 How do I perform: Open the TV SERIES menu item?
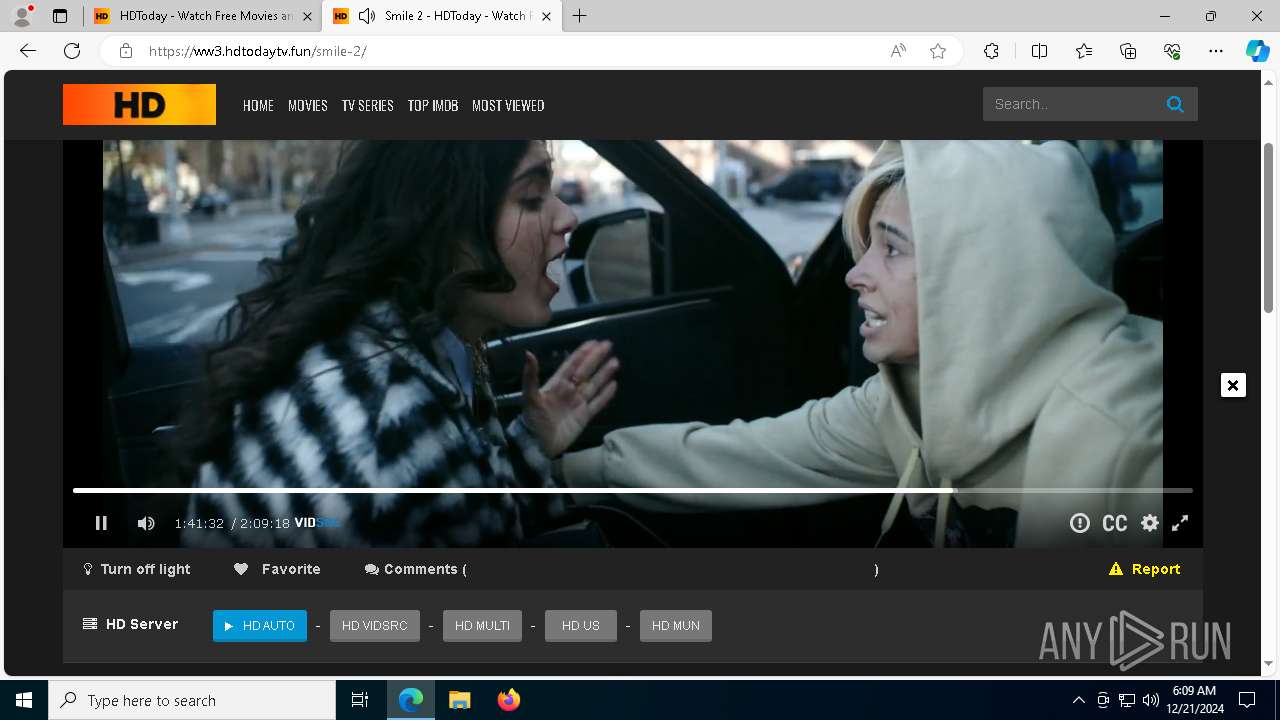coord(368,105)
